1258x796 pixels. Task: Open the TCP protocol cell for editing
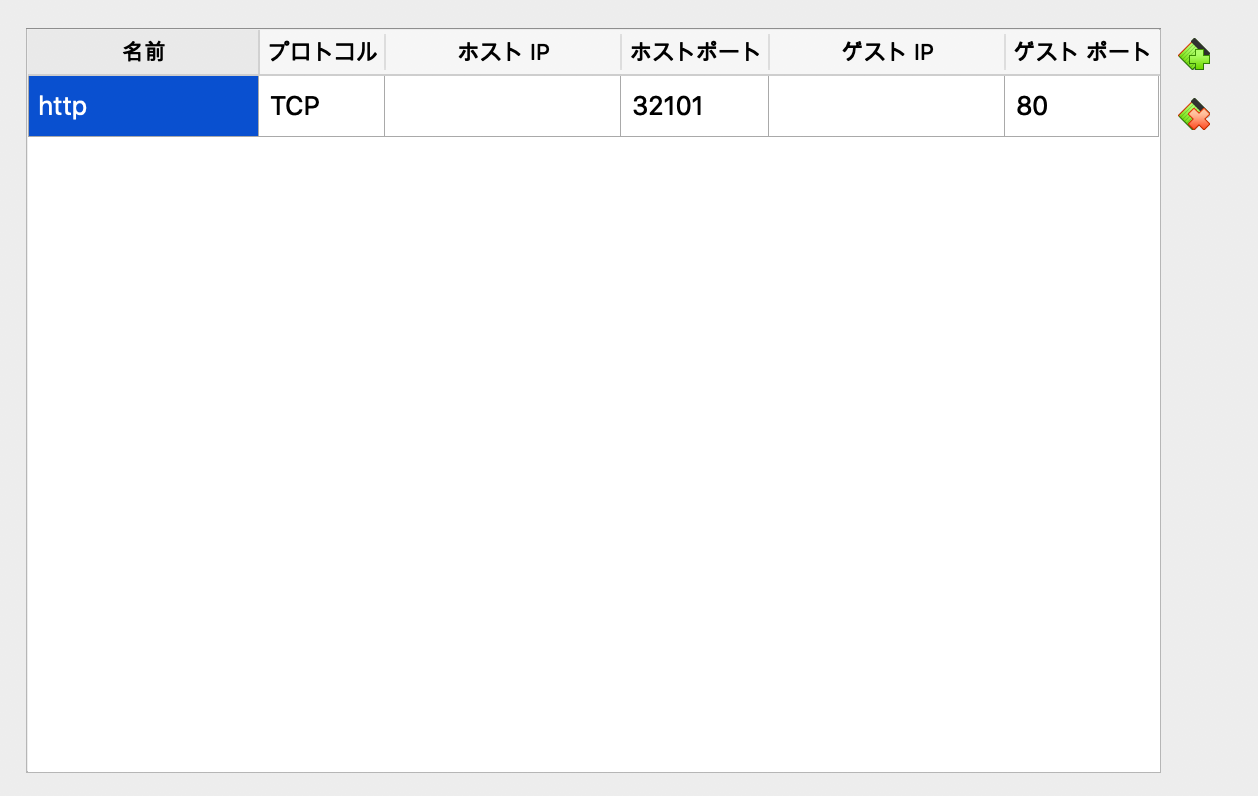coord(321,105)
